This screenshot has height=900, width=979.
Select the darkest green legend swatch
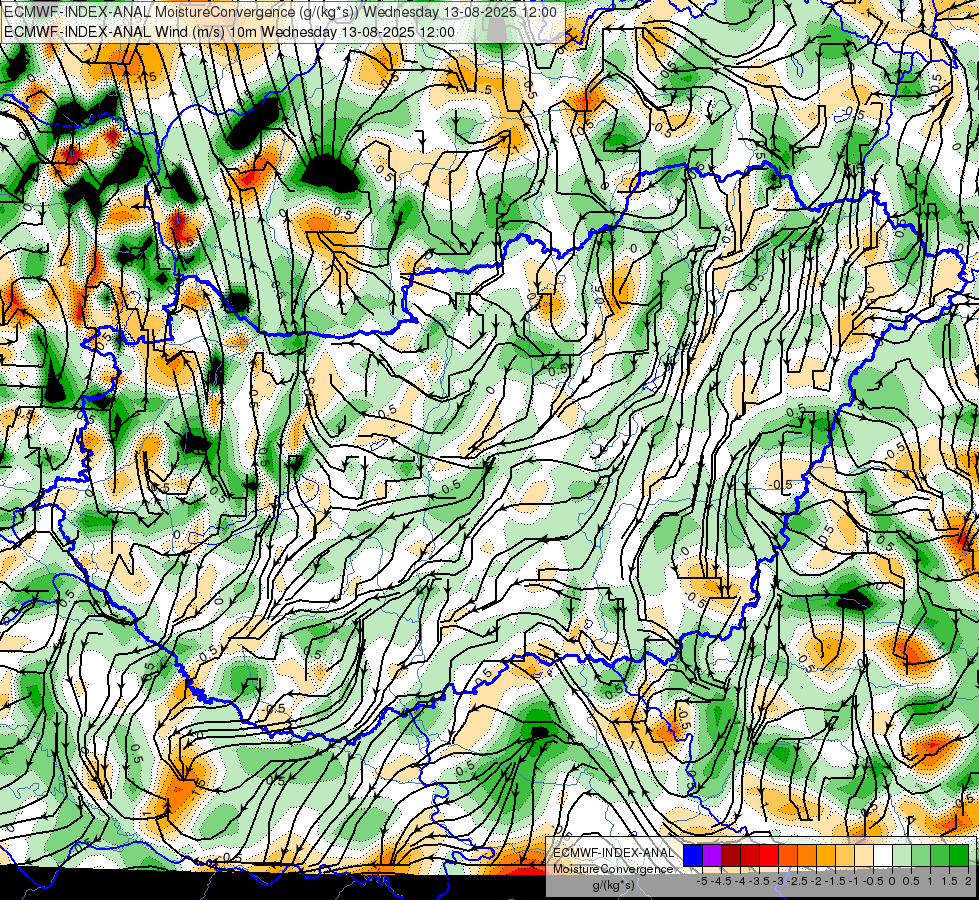[959, 855]
